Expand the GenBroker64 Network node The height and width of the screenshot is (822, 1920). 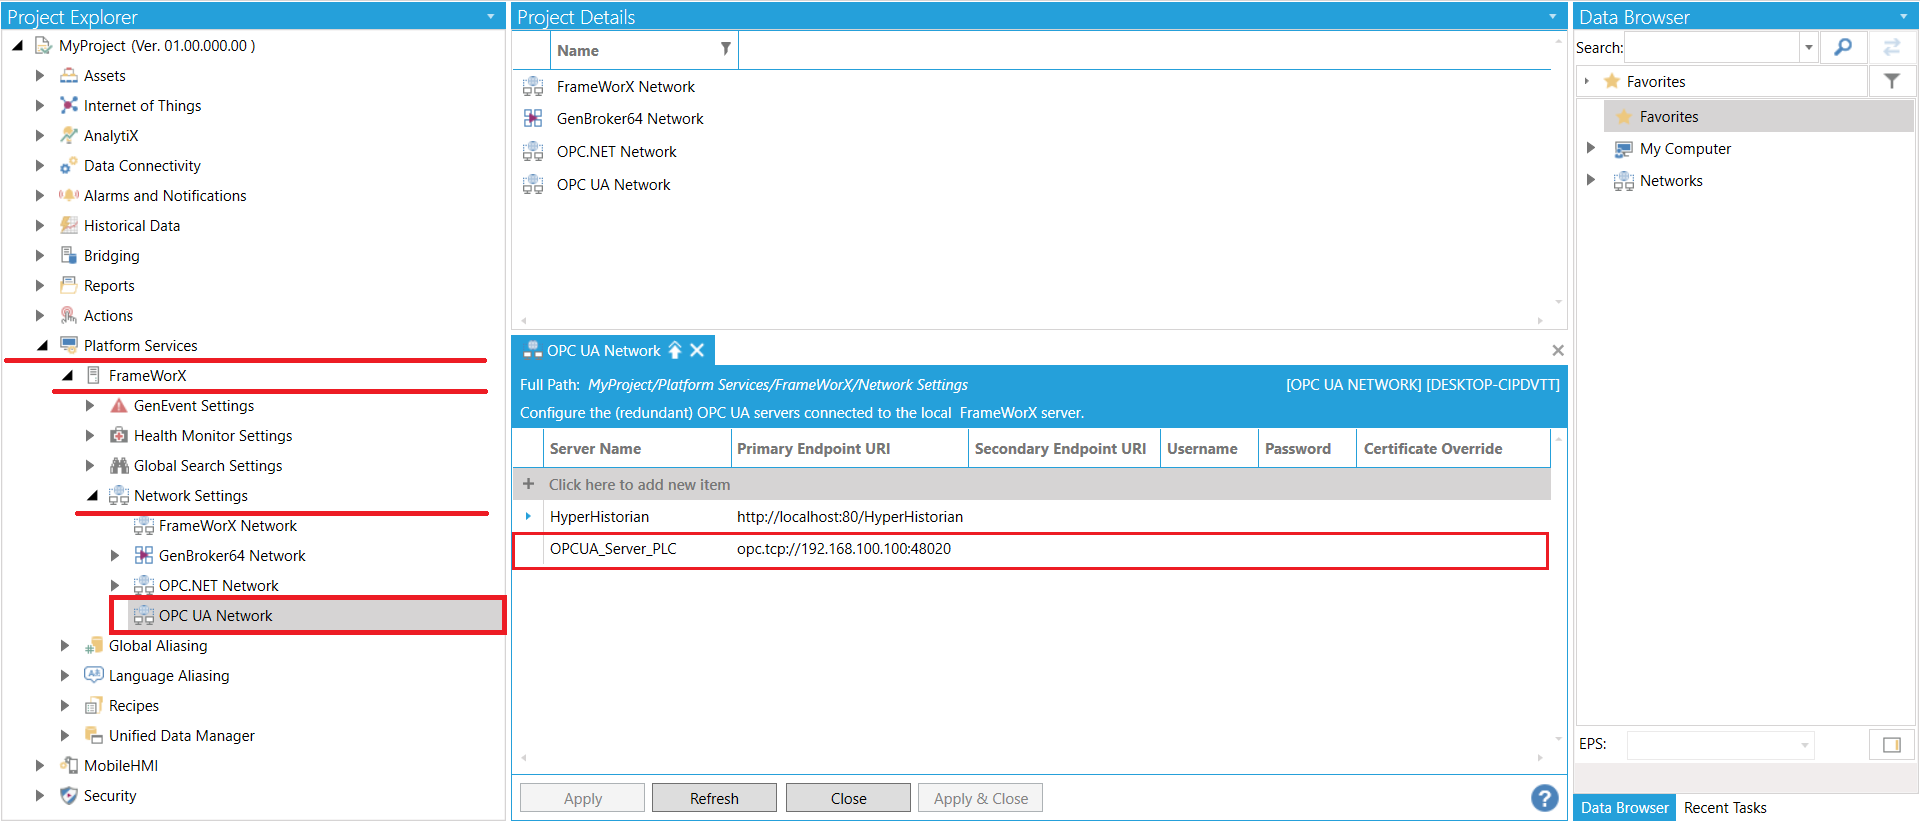(114, 556)
